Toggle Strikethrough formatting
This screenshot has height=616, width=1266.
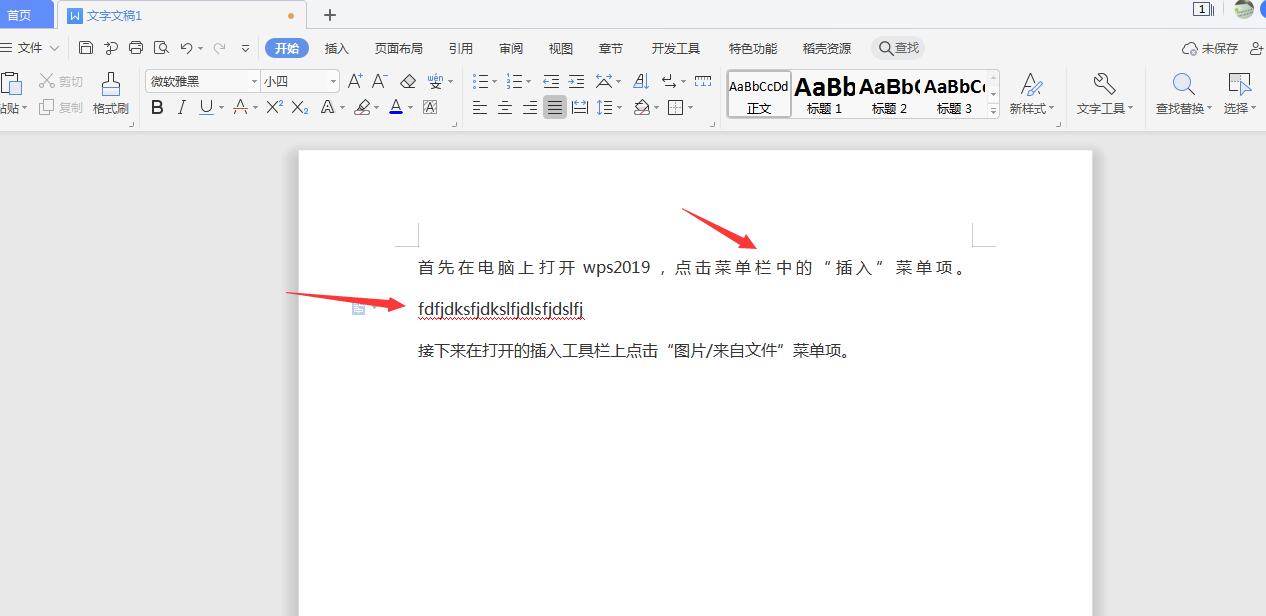pos(239,107)
